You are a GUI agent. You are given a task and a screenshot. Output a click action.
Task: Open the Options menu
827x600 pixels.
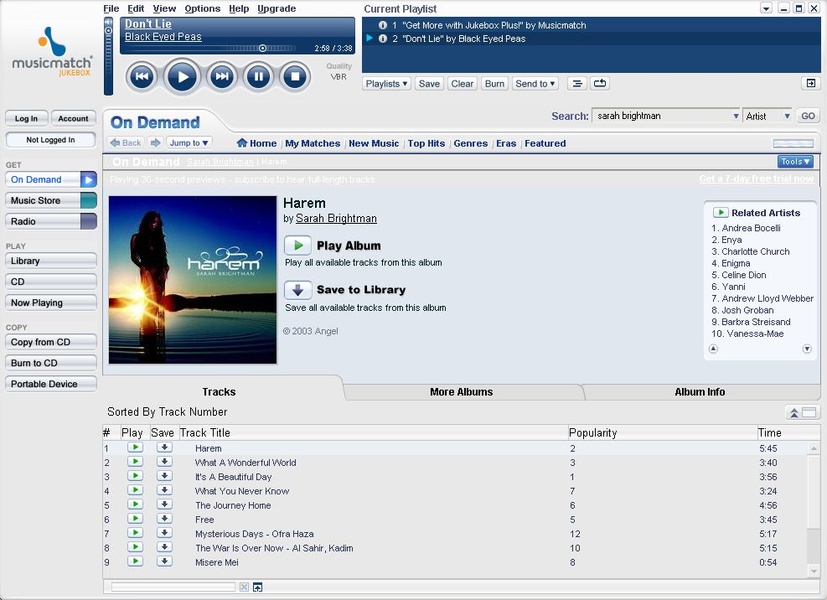point(202,9)
